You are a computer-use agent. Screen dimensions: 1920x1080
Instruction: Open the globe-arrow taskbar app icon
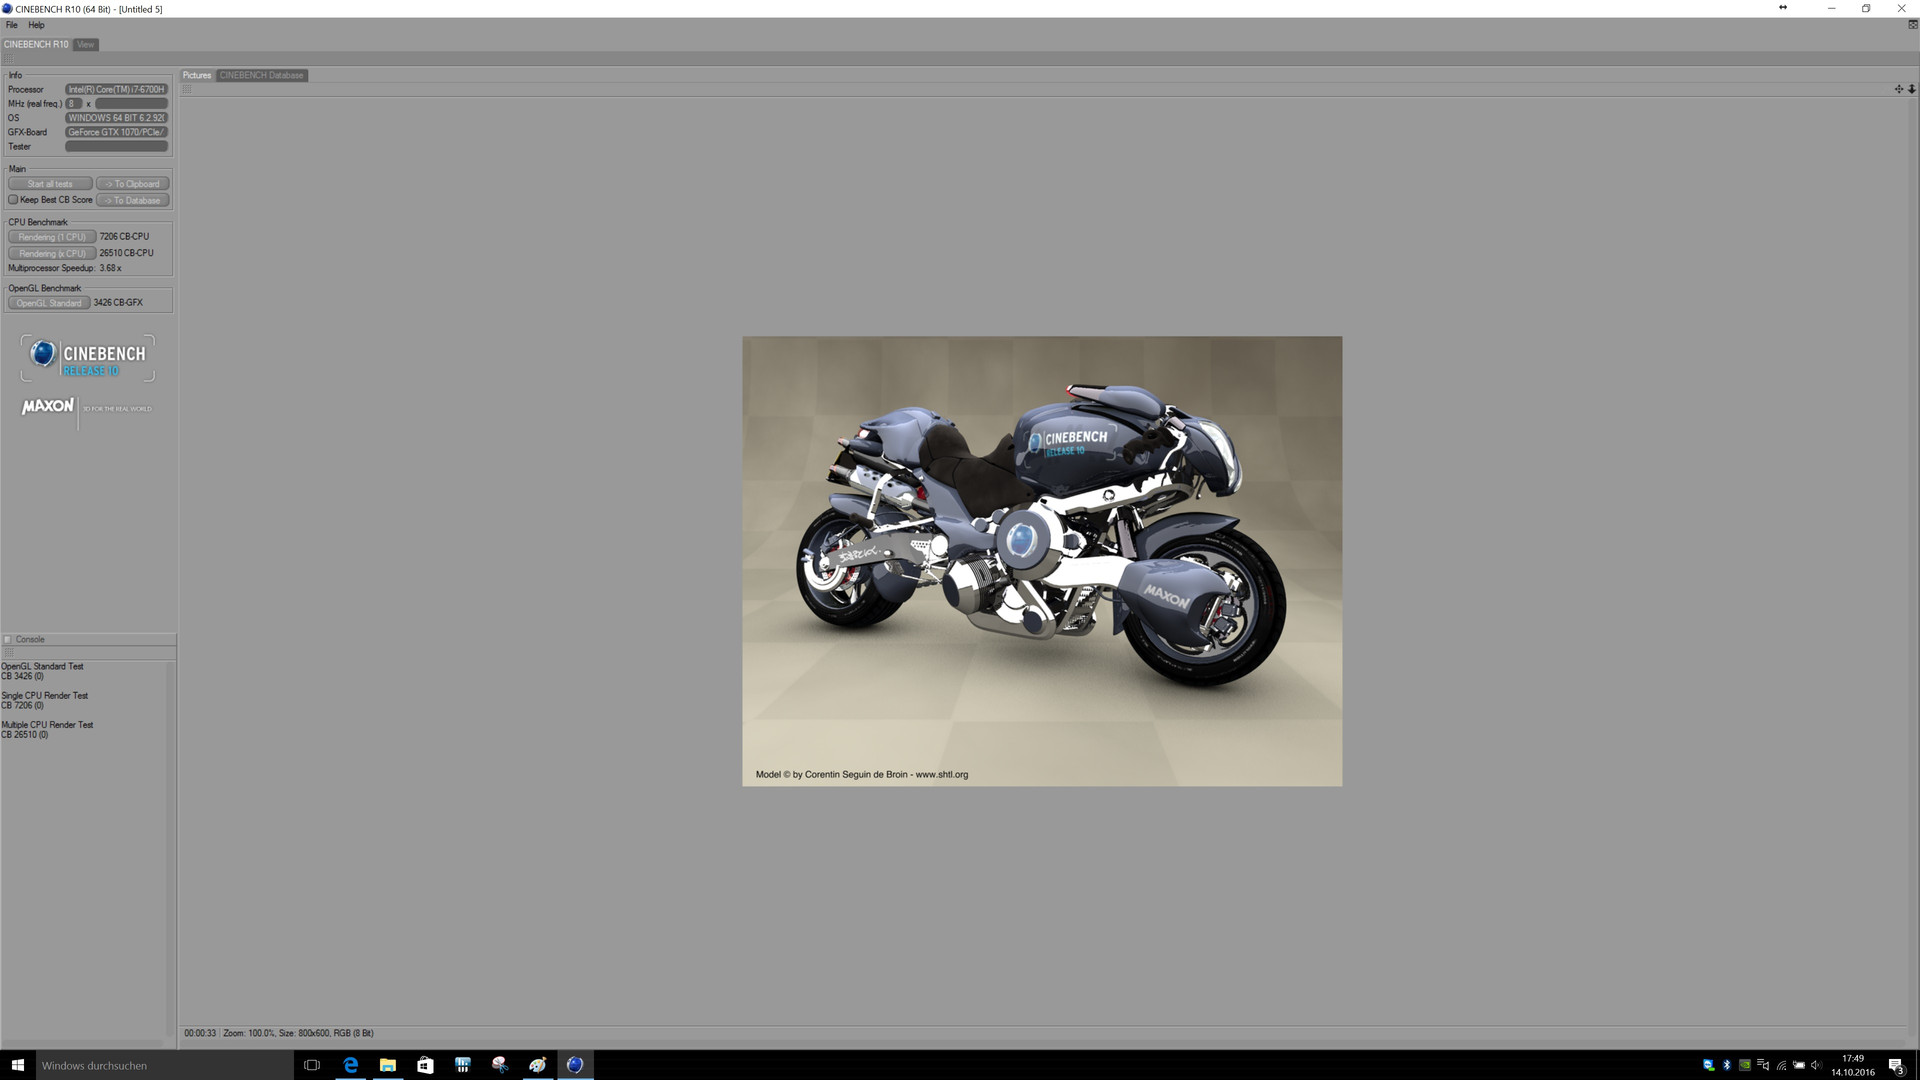pos(538,1065)
